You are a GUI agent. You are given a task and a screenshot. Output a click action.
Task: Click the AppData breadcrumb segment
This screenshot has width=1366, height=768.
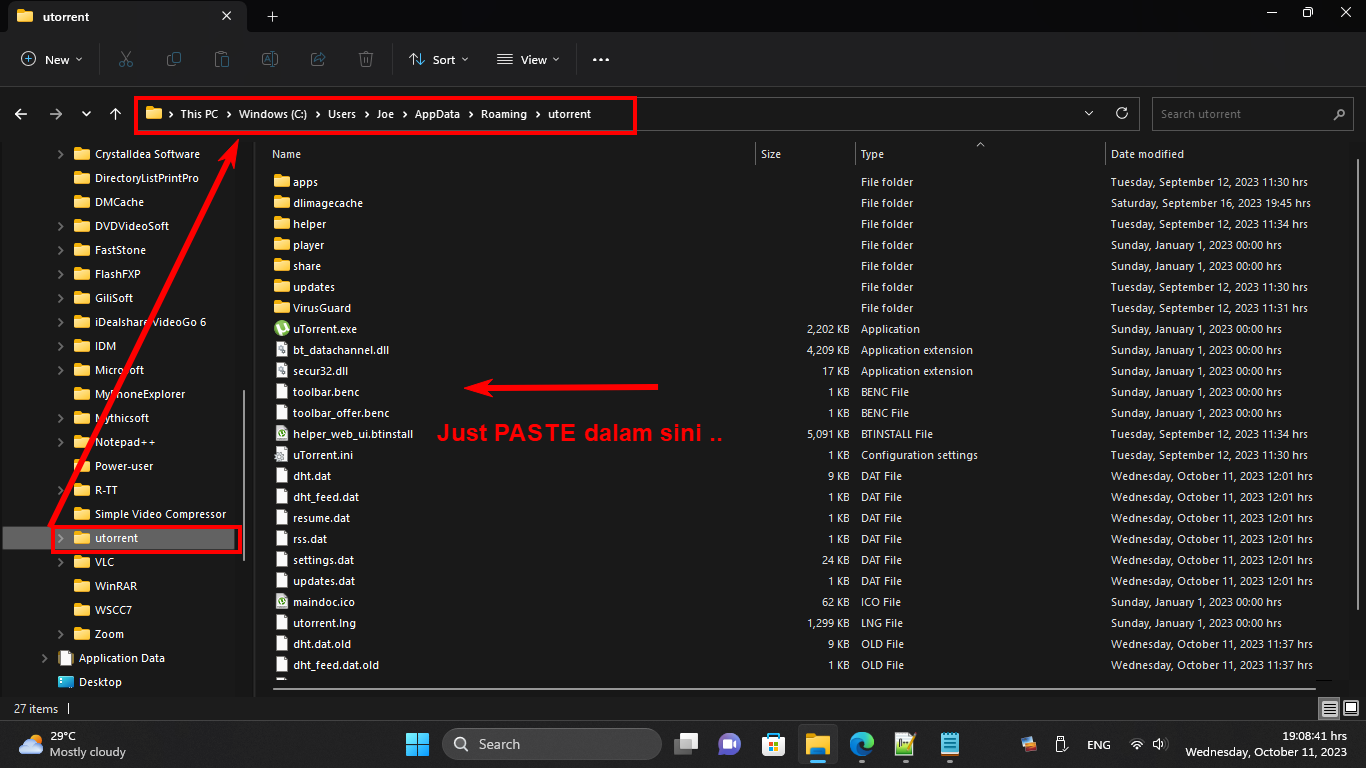point(437,114)
